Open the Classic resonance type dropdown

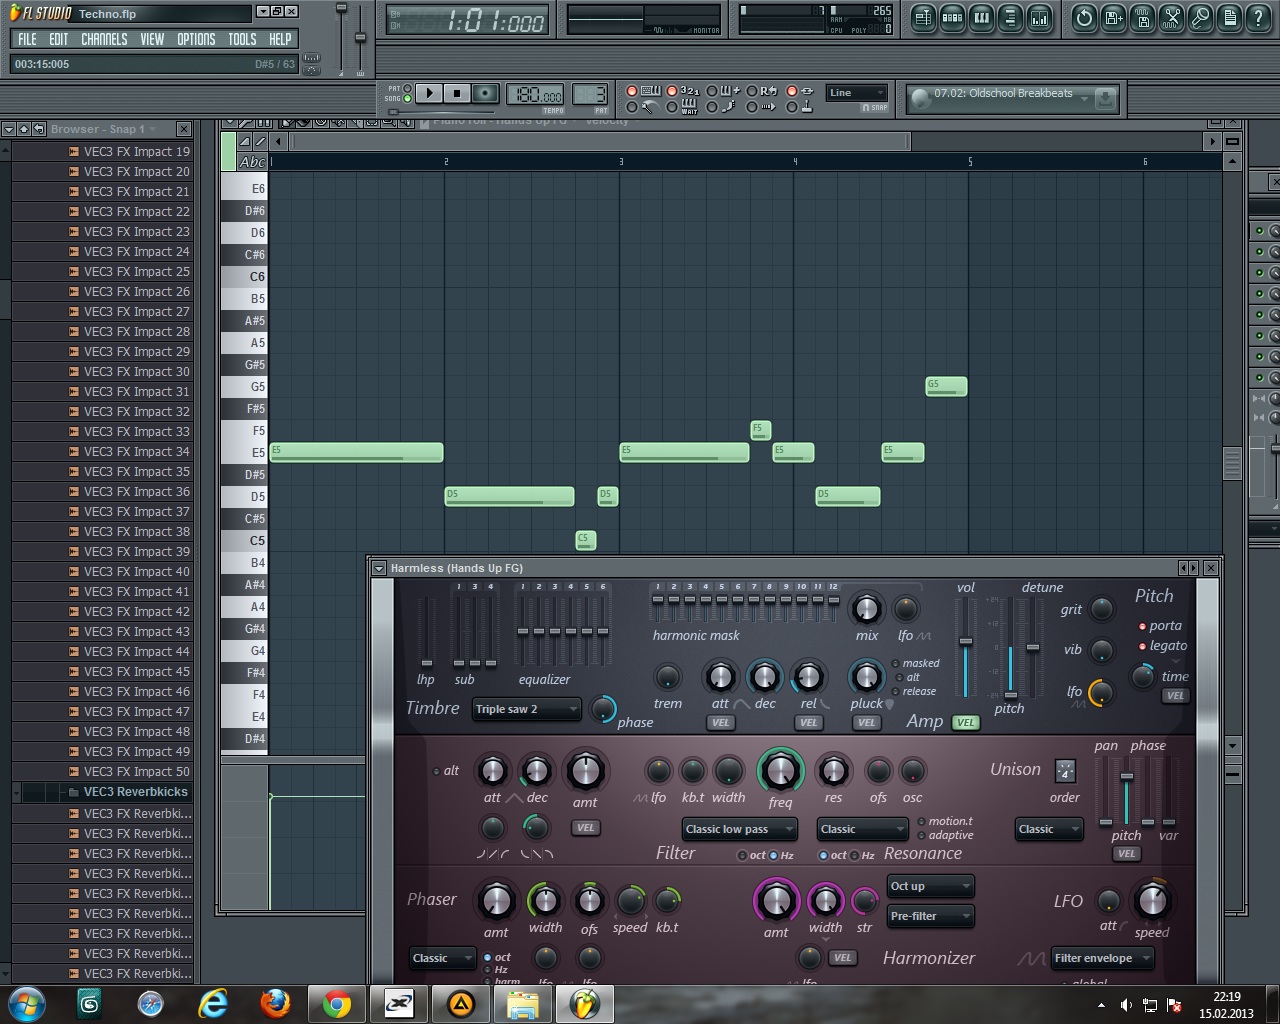(861, 829)
